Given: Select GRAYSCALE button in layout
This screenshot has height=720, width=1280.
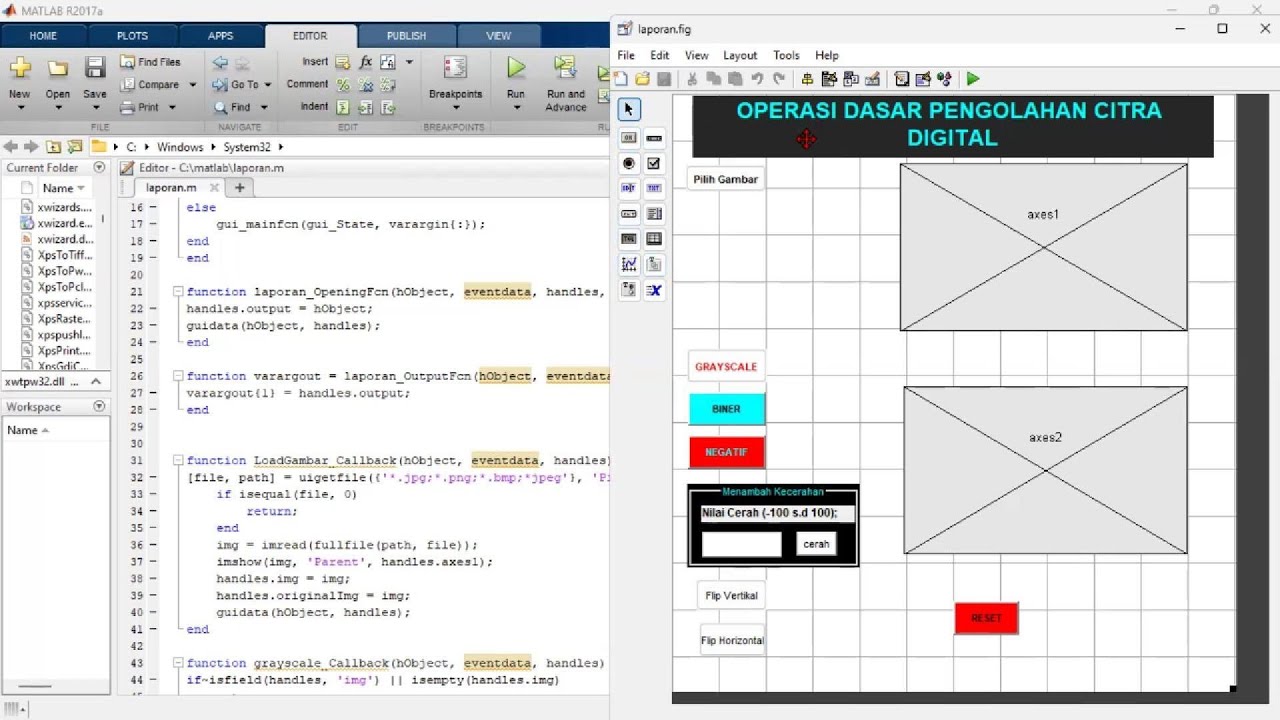Looking at the screenshot, I should point(726,366).
